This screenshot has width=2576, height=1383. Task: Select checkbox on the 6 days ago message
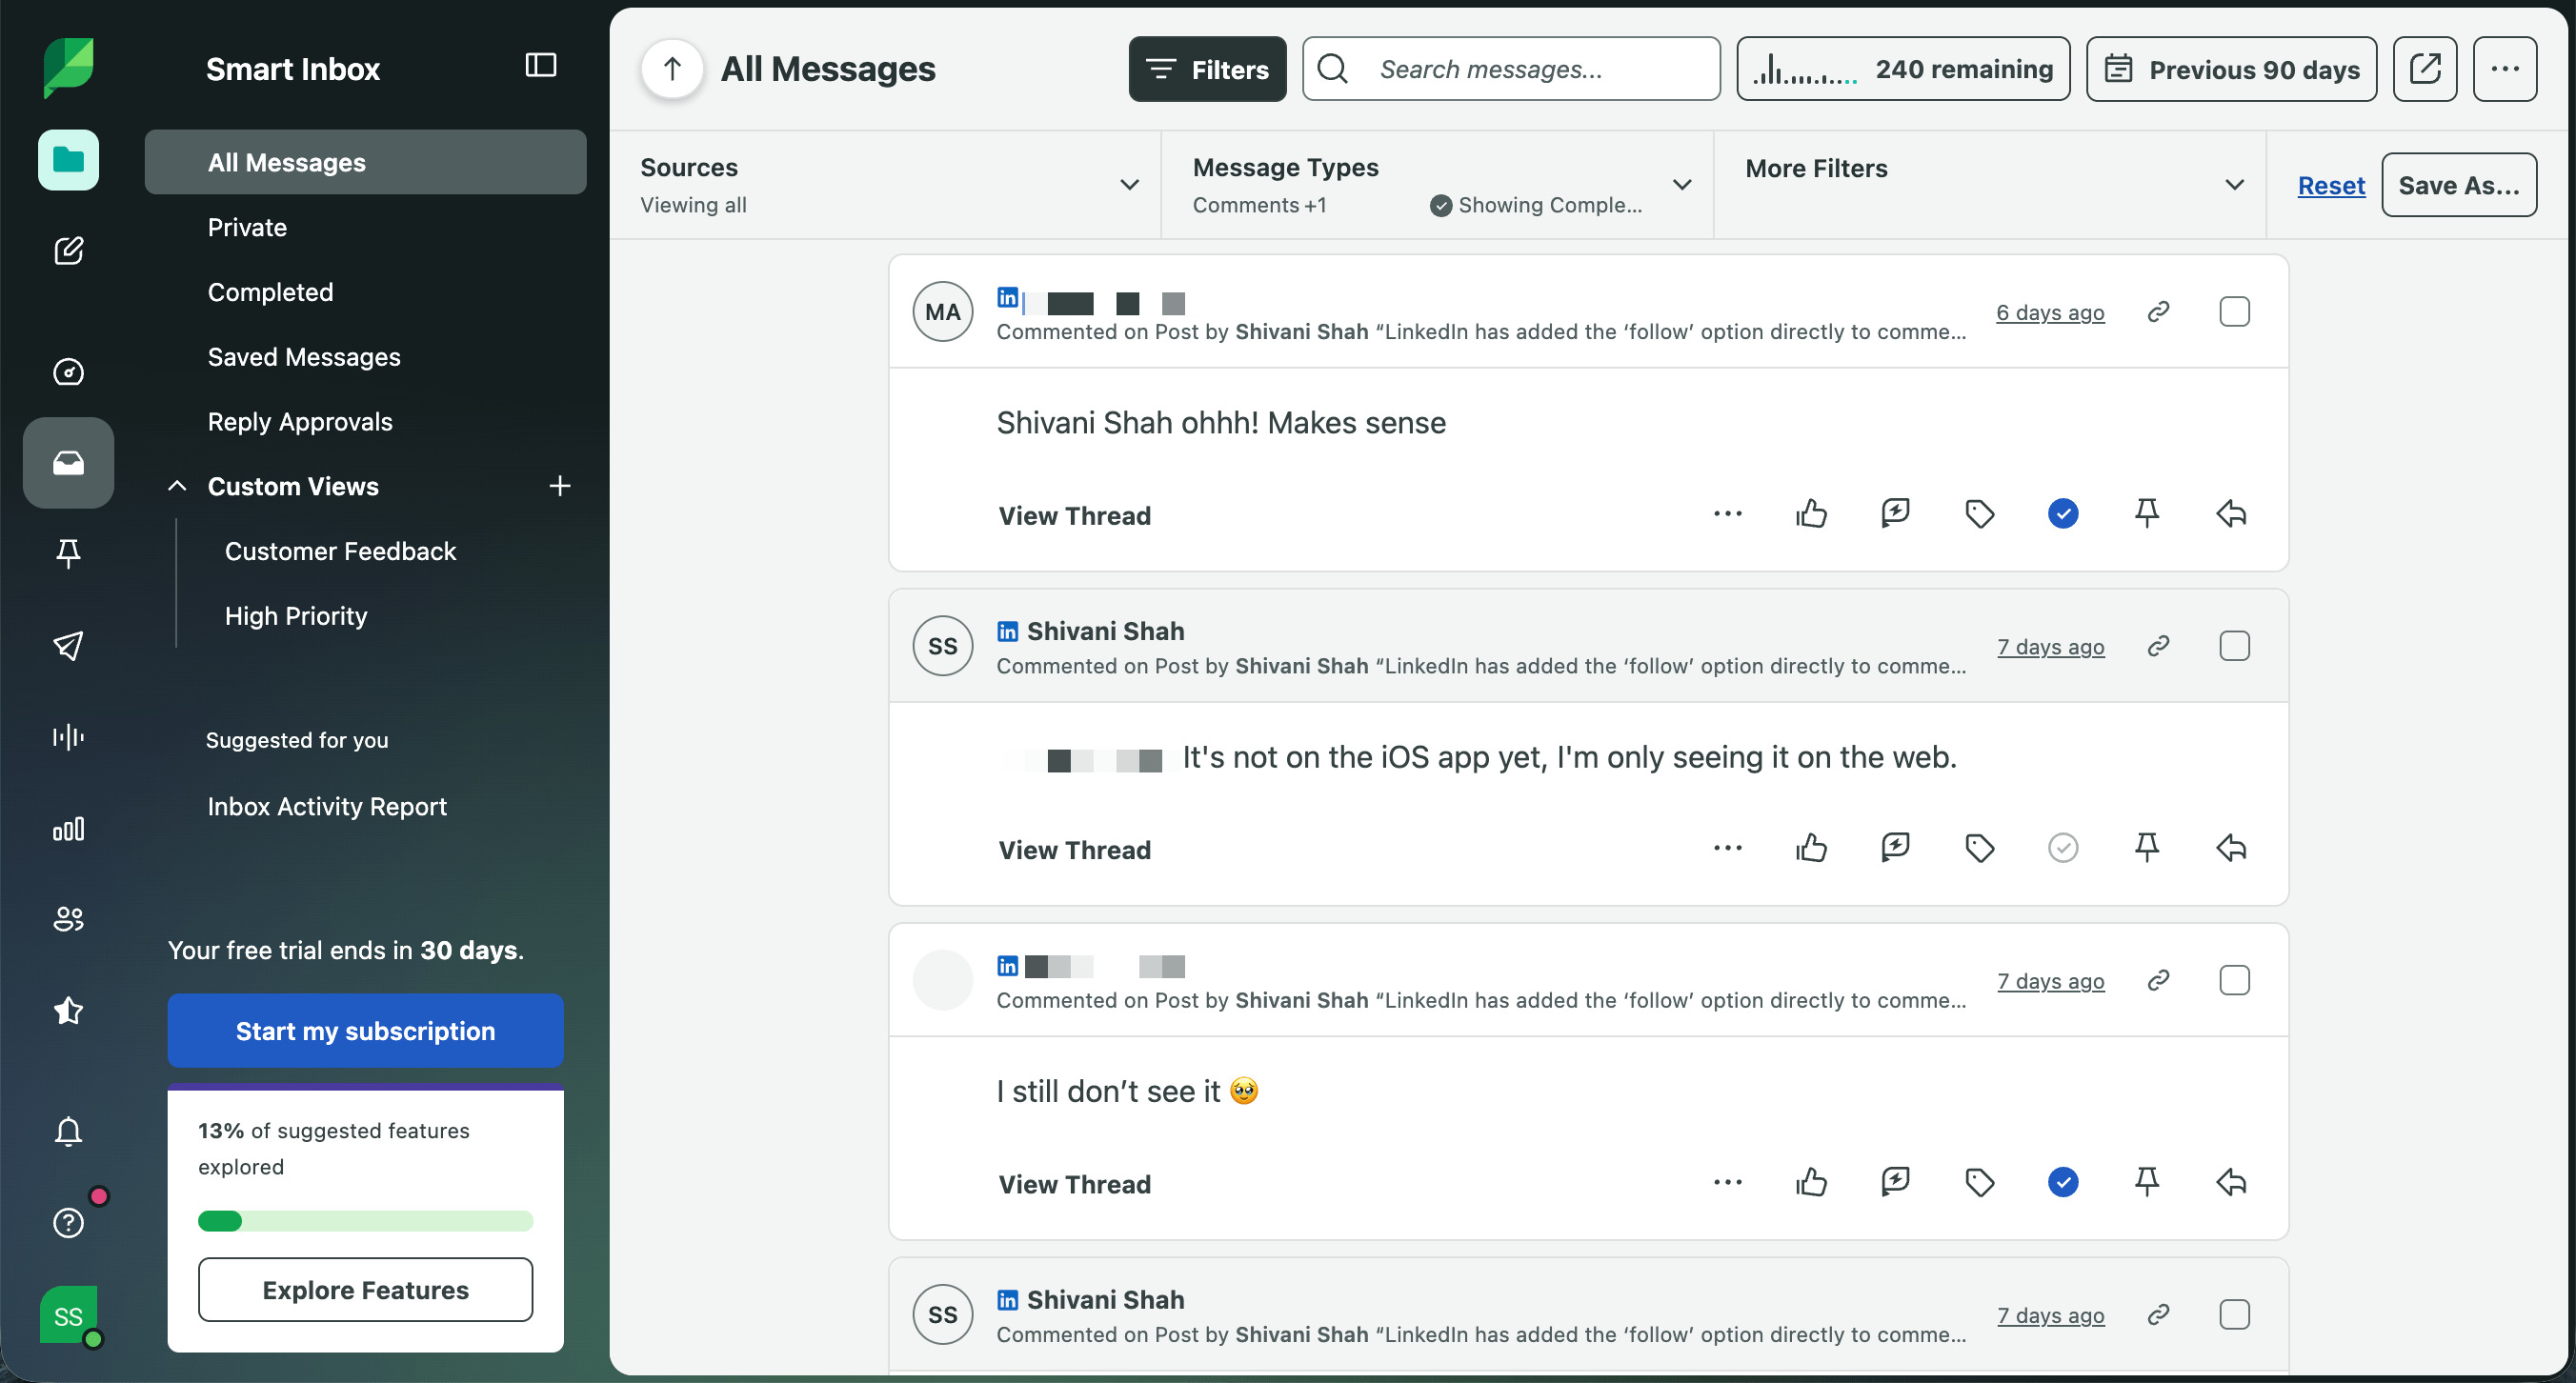2234,312
